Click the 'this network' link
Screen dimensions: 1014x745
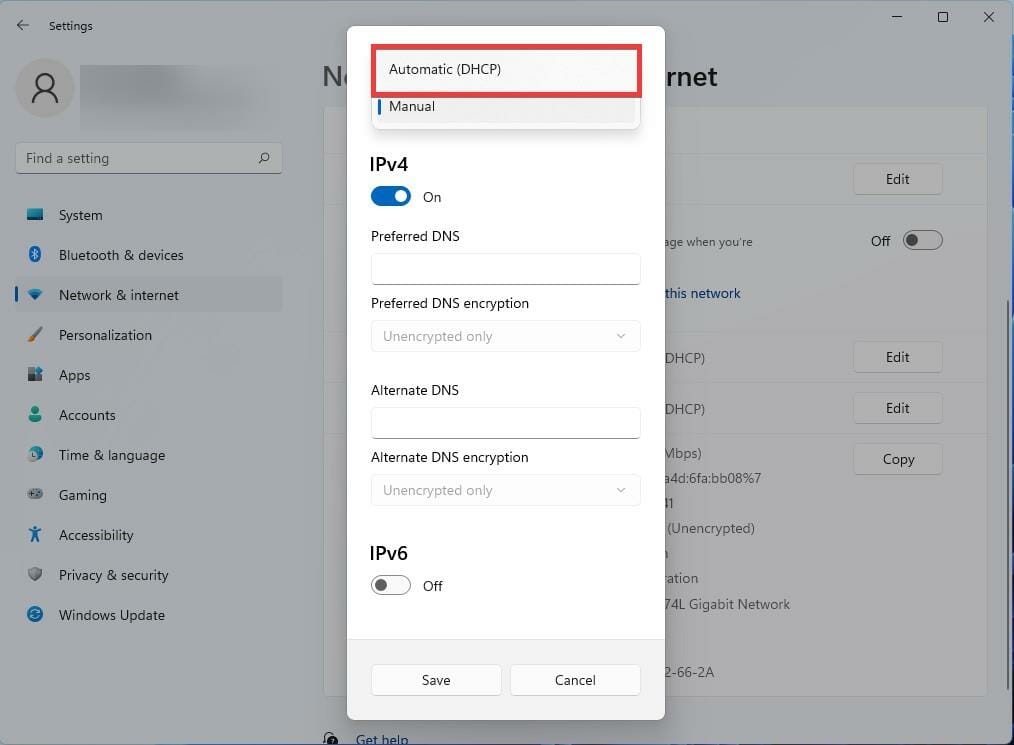pos(702,293)
